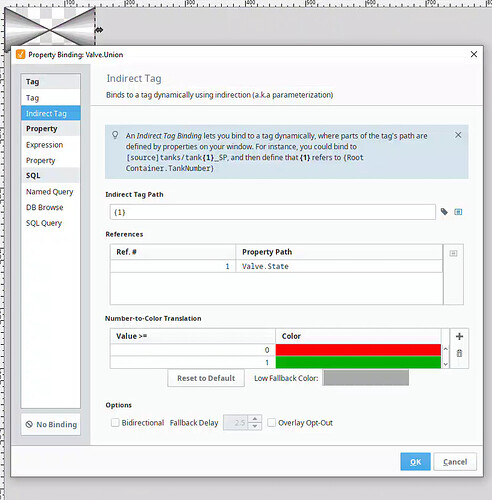Viewport: 492px width, 500px height.
Task: Click the insert property reference icon by the path field
Action: click(458, 212)
